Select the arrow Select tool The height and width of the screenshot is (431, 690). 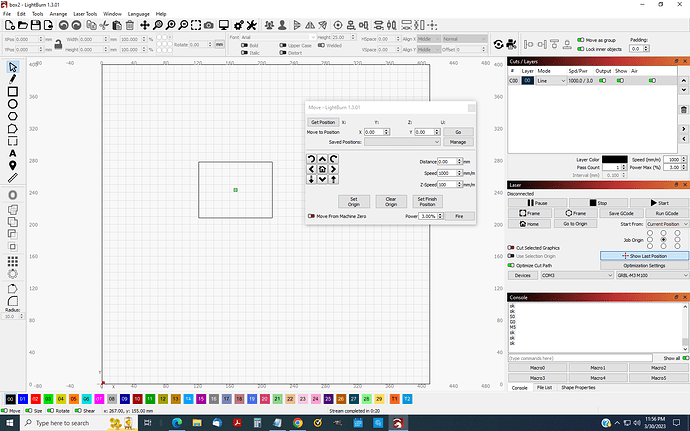point(13,67)
